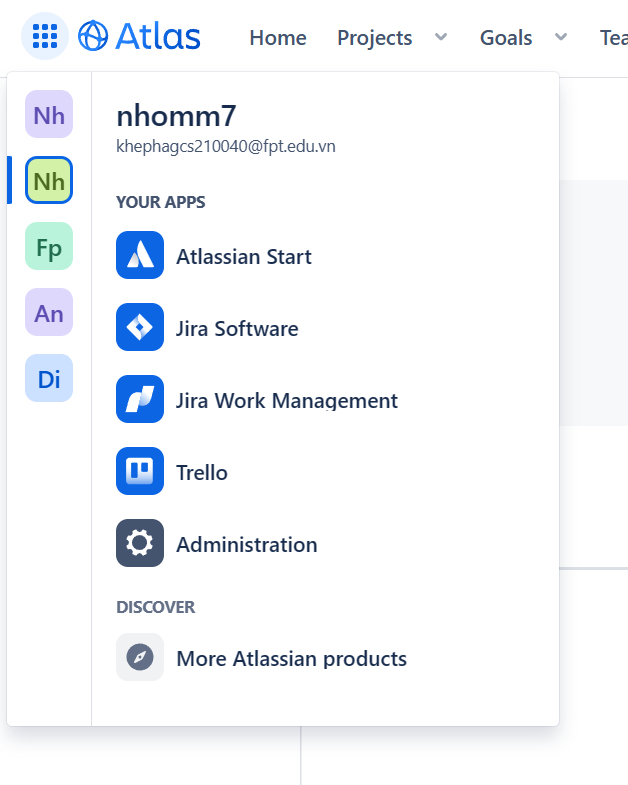Click the Administration gear icon
The height and width of the screenshot is (785, 628).
140,543
